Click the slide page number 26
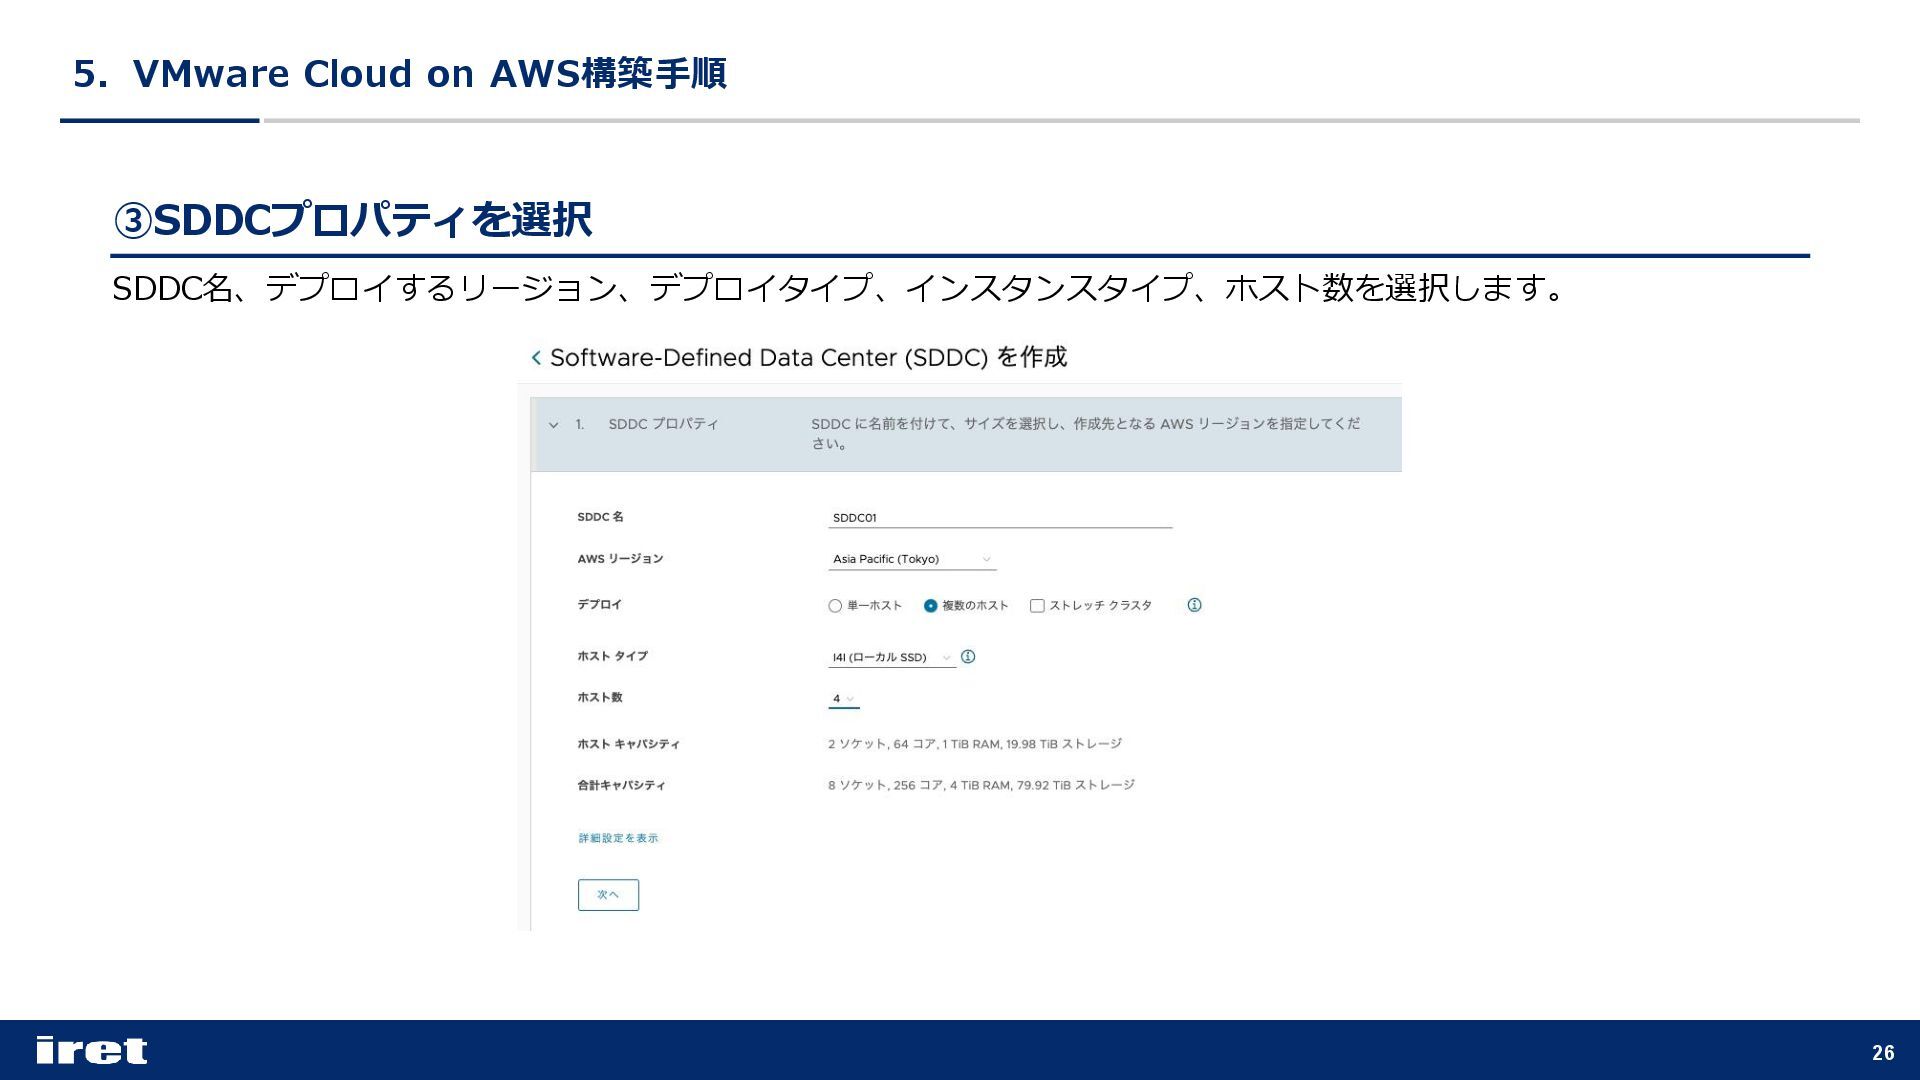This screenshot has height=1080, width=1920. coord(1883,1052)
